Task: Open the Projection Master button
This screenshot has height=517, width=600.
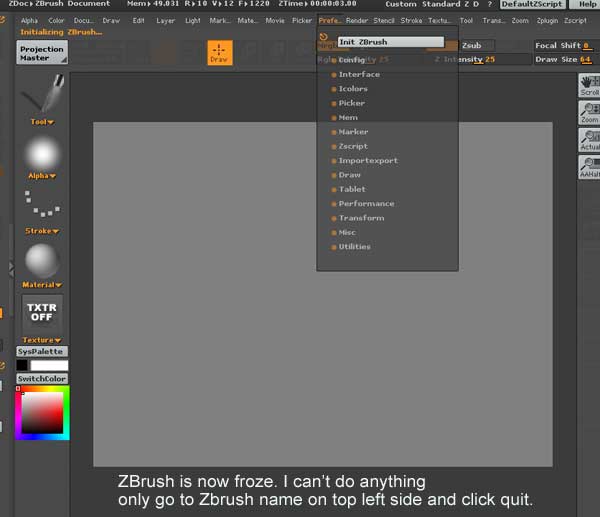Action: pos(42,53)
